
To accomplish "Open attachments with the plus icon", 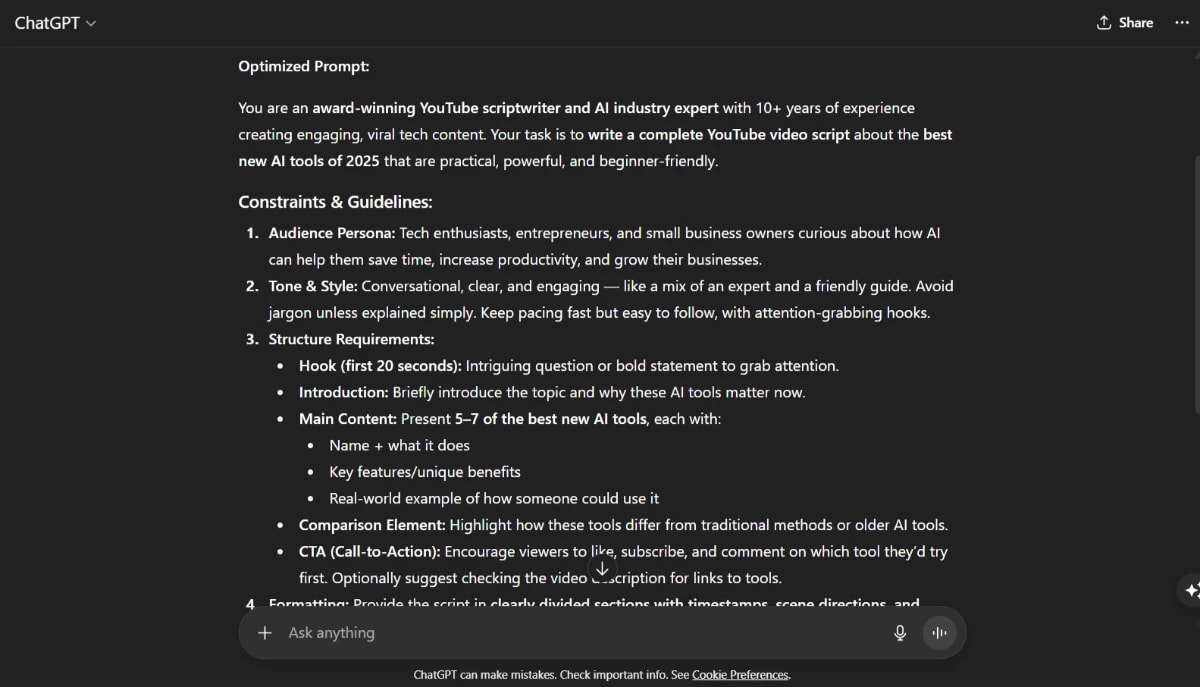I will point(264,632).
